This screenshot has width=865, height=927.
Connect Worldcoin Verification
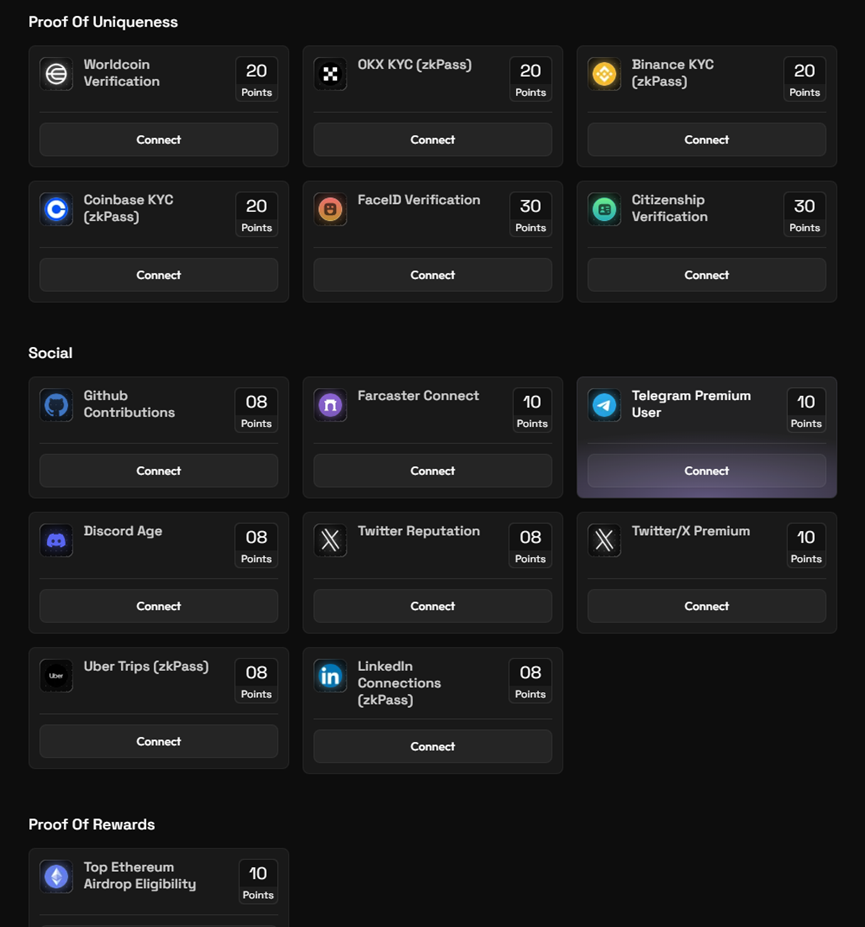pyautogui.click(x=158, y=140)
